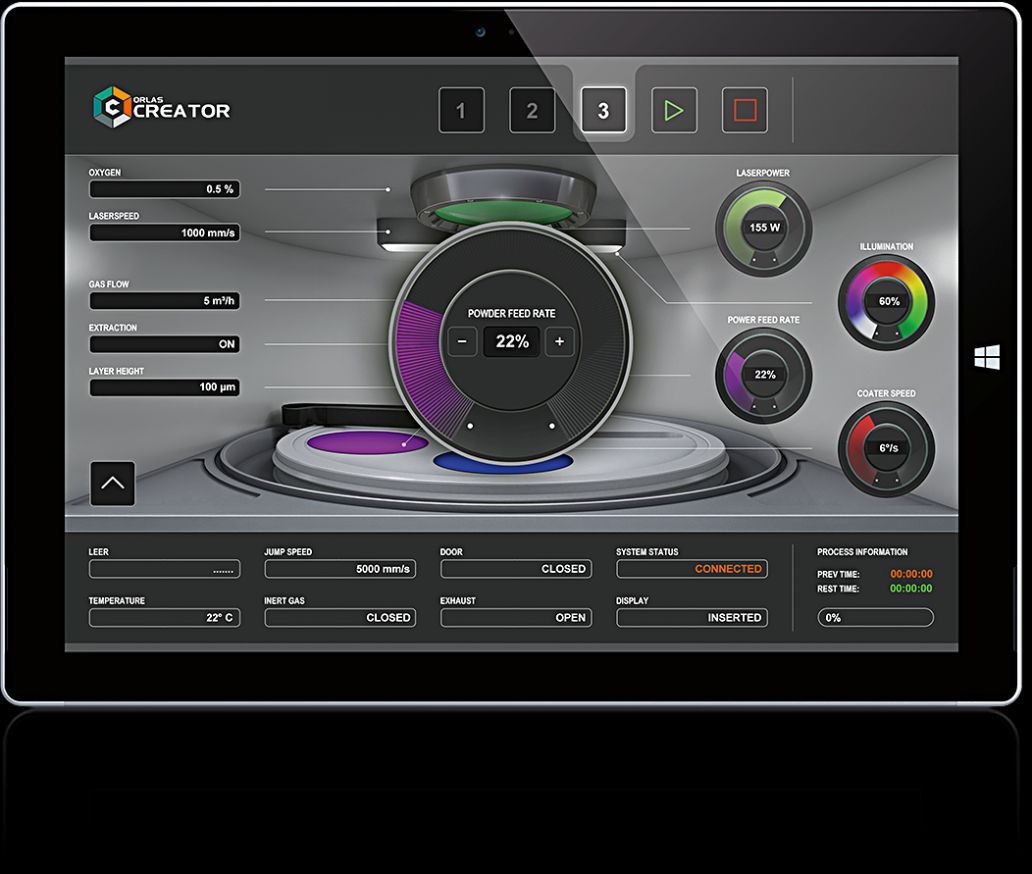Collapse panel using the up chevron button
The image size is (1032, 874).
pos(113,484)
